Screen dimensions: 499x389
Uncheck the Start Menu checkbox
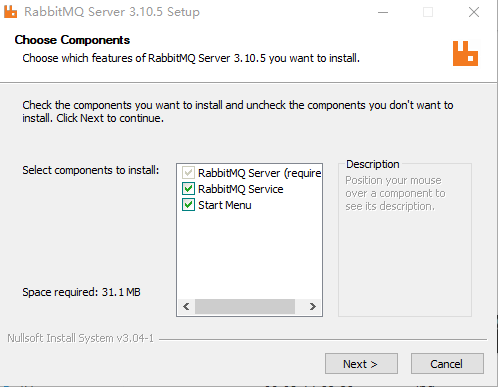[x=188, y=205]
